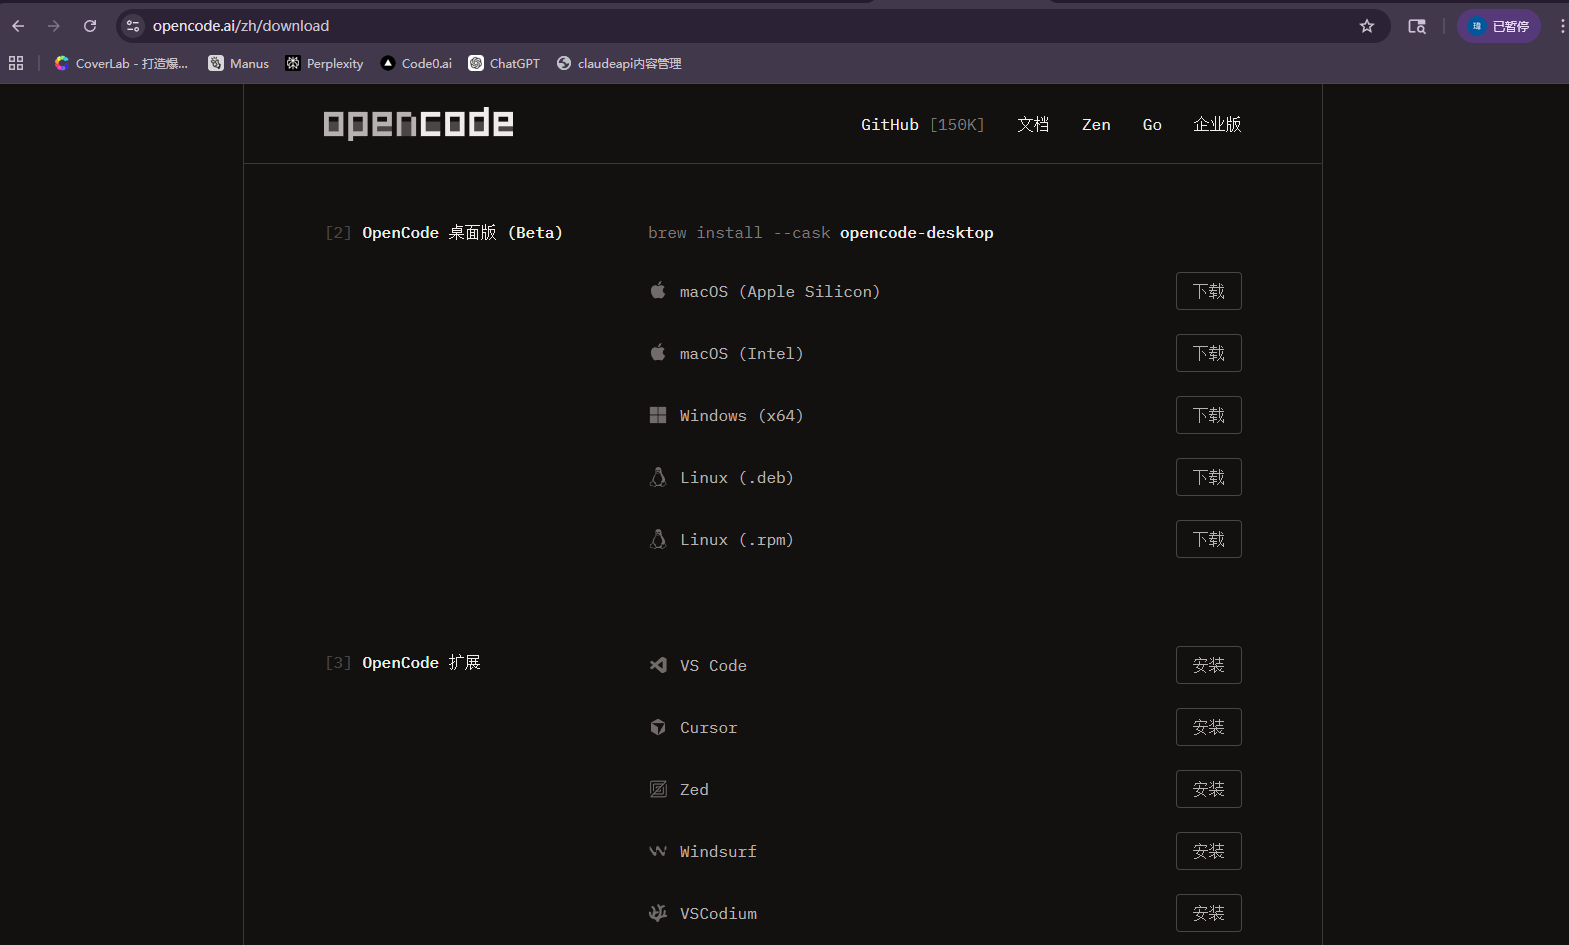The image size is (1569, 945).
Task: Click the VSCodium label
Action: point(719,914)
